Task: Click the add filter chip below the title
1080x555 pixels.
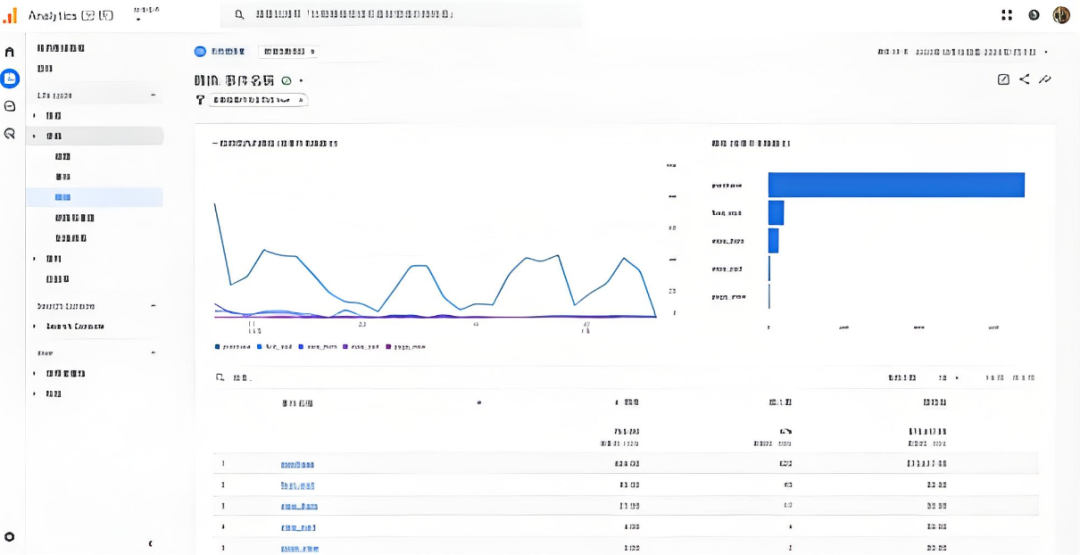Action: 253,100
